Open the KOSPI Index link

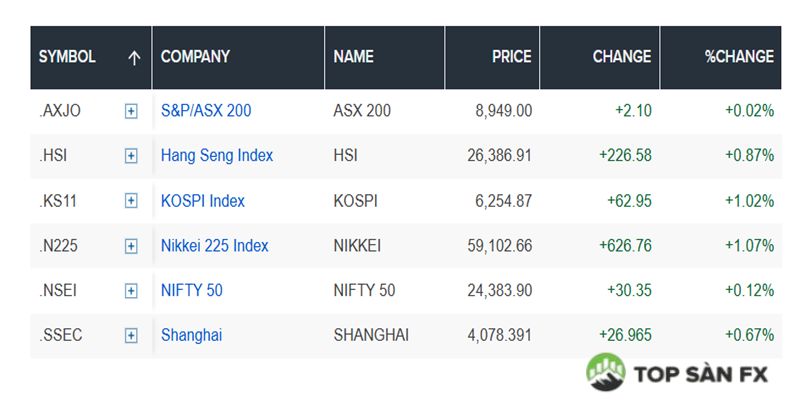(203, 201)
